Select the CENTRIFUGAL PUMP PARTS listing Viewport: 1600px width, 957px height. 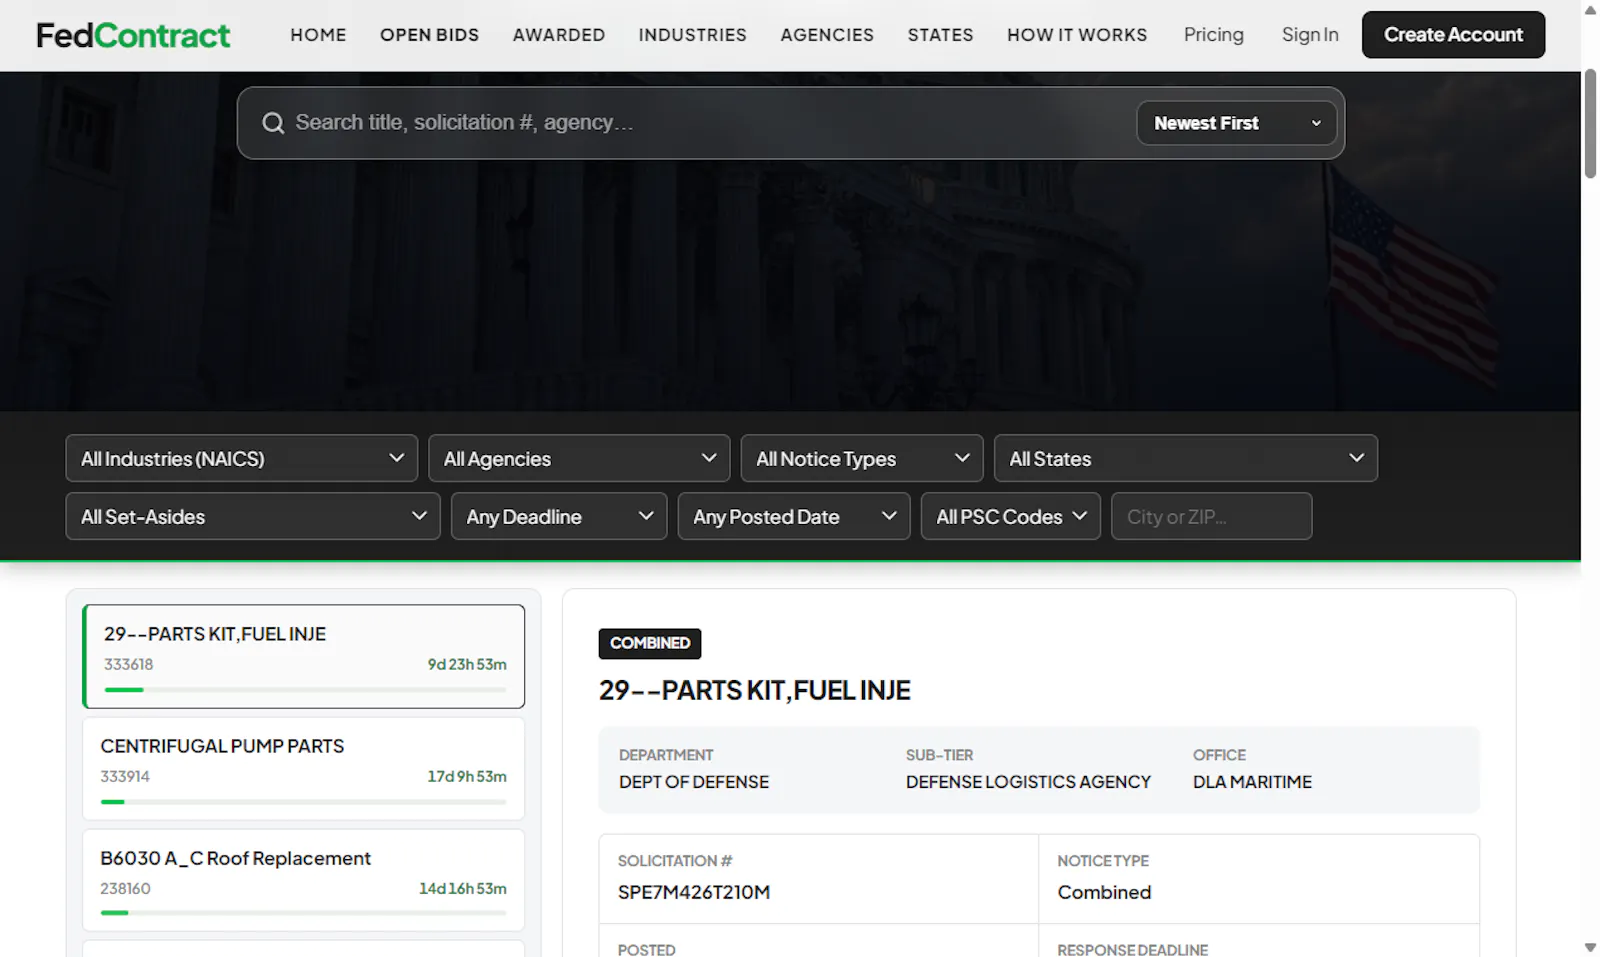[304, 768]
